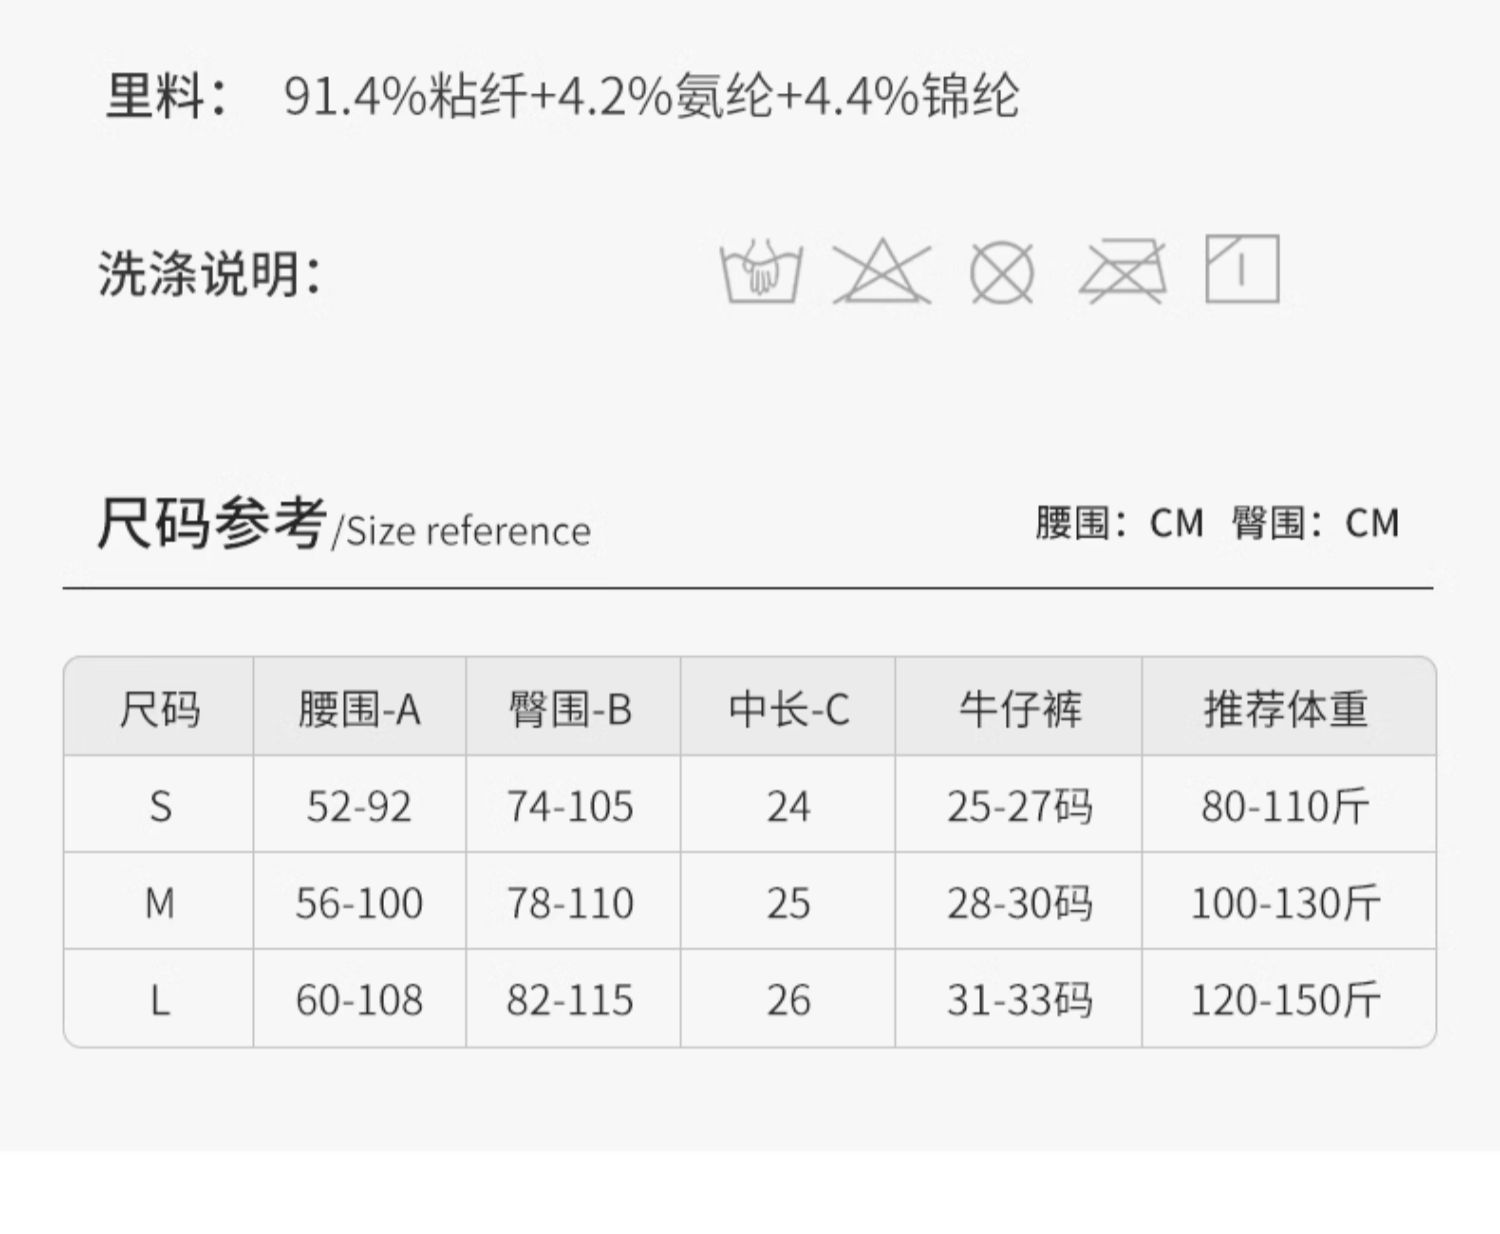The width and height of the screenshot is (1500, 1234).
Task: Click jeans size 31-33码
Action: click(x=1020, y=1000)
